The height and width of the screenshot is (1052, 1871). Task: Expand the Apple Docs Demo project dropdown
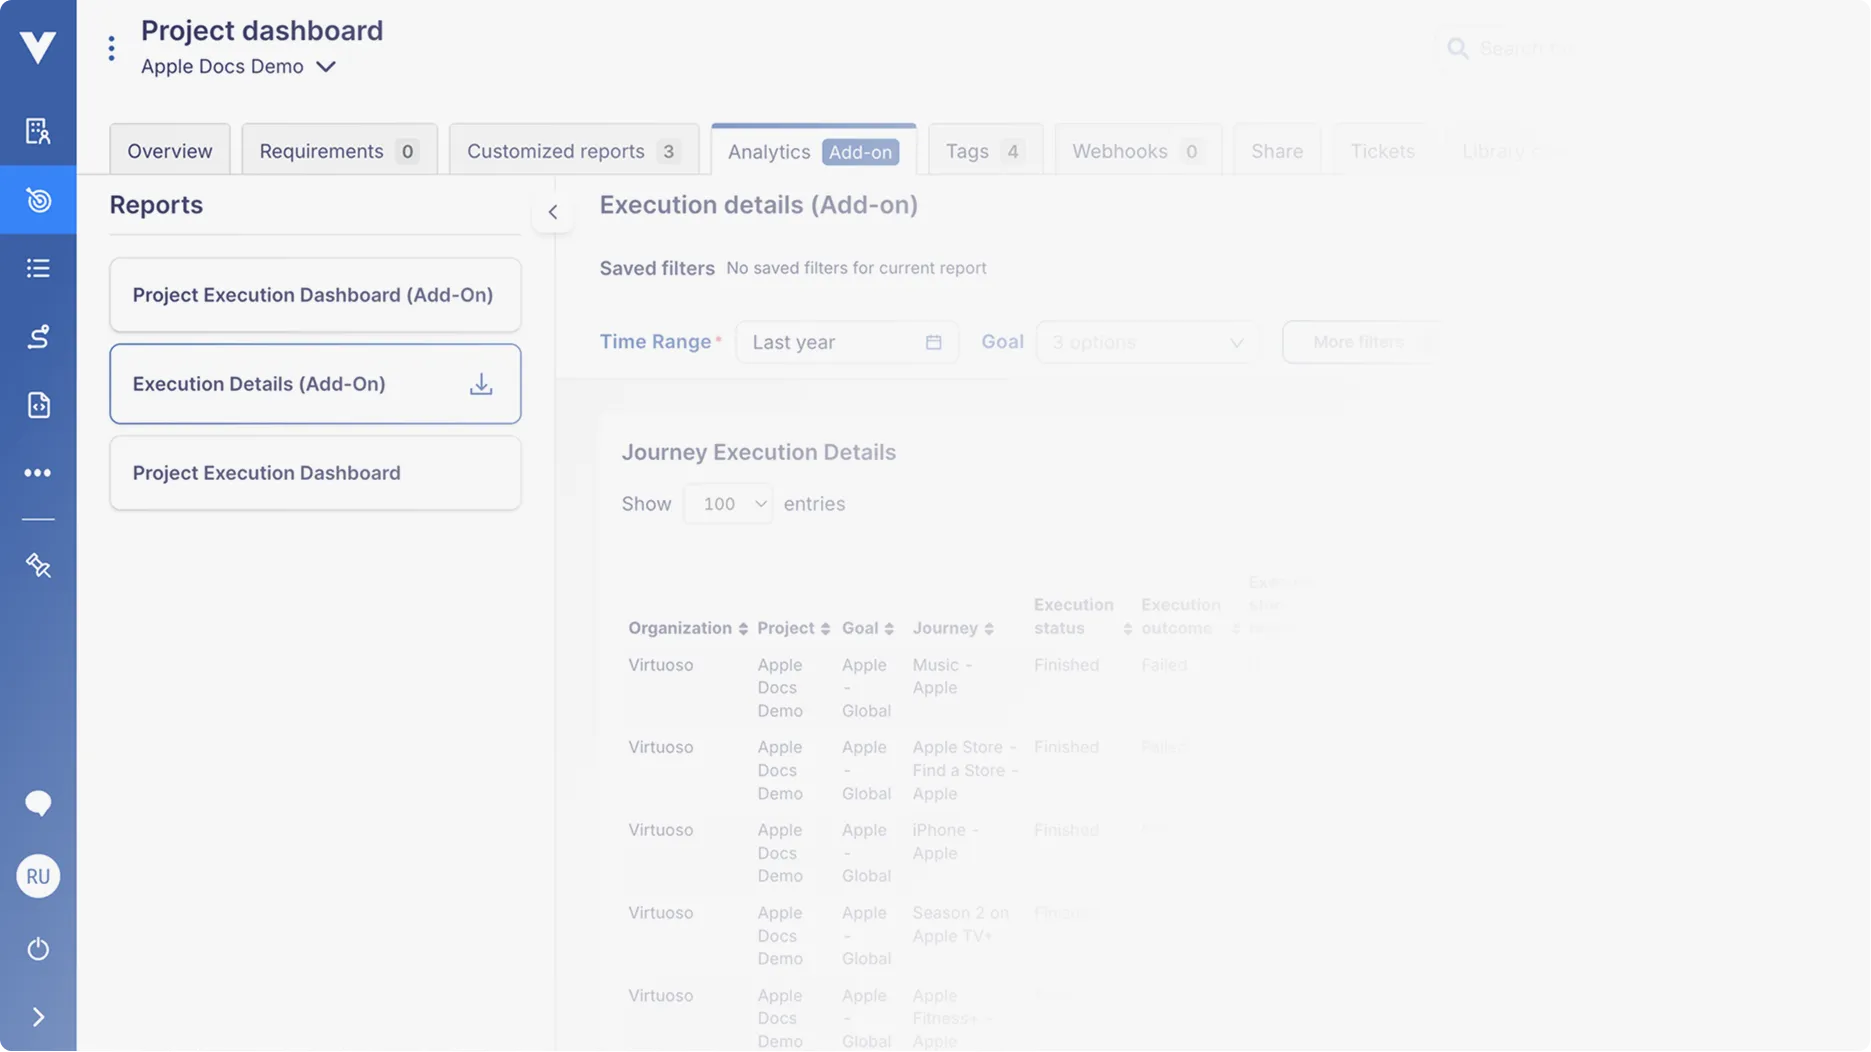pyautogui.click(x=238, y=67)
